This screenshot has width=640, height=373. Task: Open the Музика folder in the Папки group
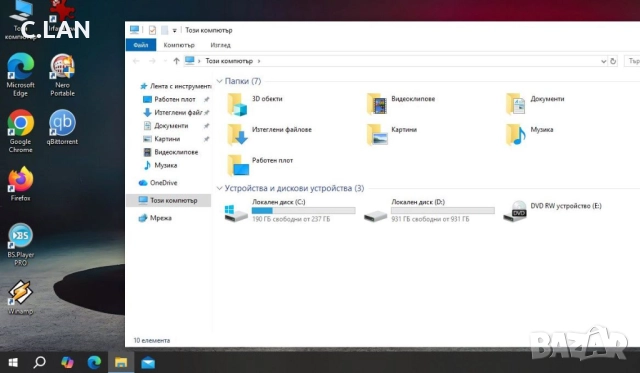(x=530, y=135)
